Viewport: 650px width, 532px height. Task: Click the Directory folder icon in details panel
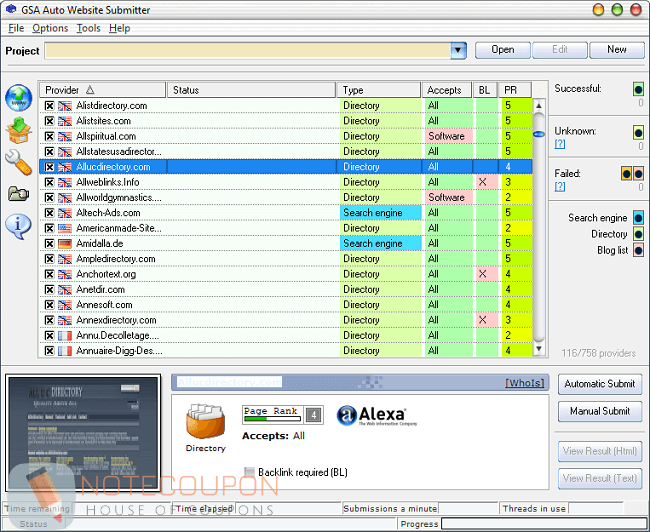click(x=206, y=421)
